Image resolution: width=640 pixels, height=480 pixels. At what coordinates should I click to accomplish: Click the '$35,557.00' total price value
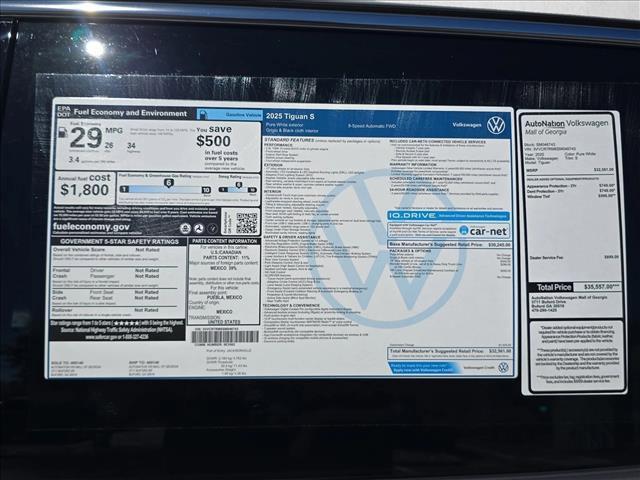coord(597,287)
